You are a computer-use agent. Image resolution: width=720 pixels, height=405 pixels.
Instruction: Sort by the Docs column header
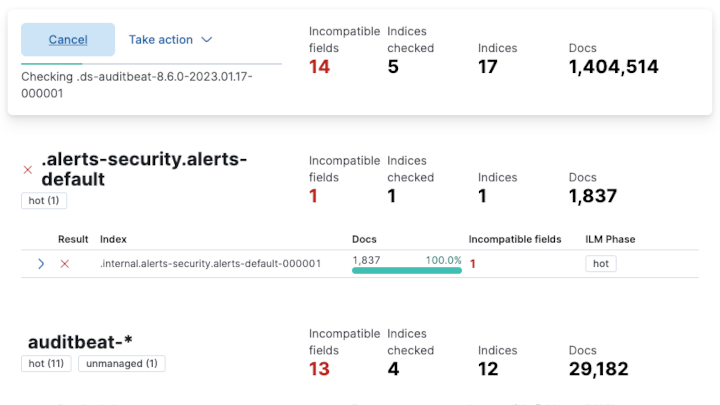click(364, 239)
